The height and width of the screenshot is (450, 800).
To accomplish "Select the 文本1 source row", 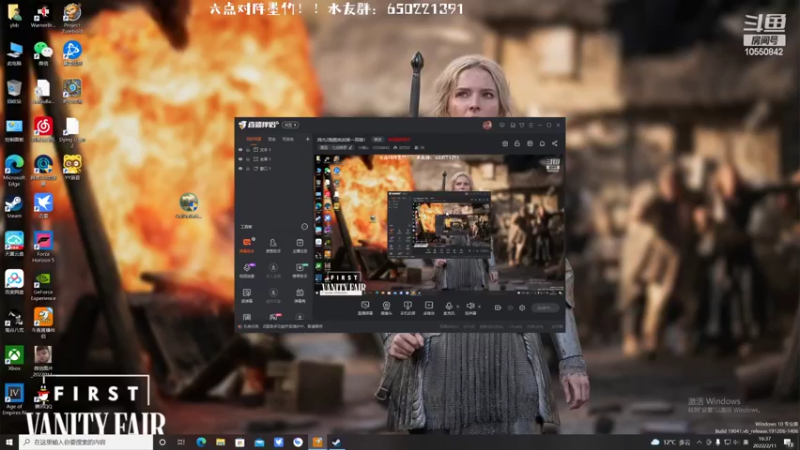I will pyautogui.click(x=274, y=150).
